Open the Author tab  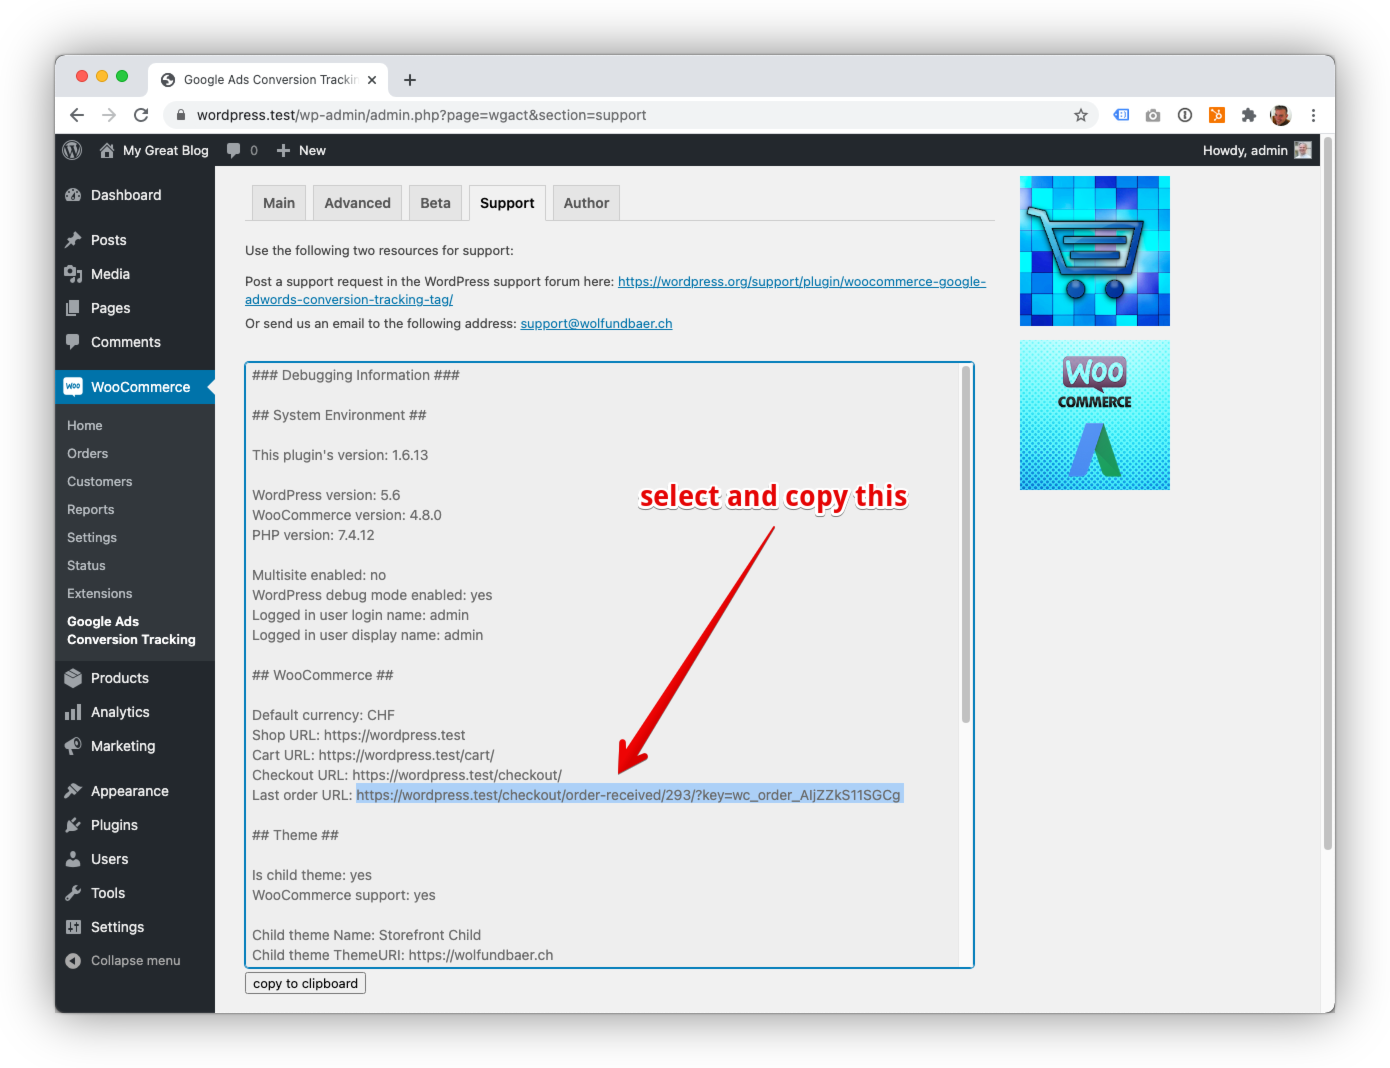click(586, 202)
